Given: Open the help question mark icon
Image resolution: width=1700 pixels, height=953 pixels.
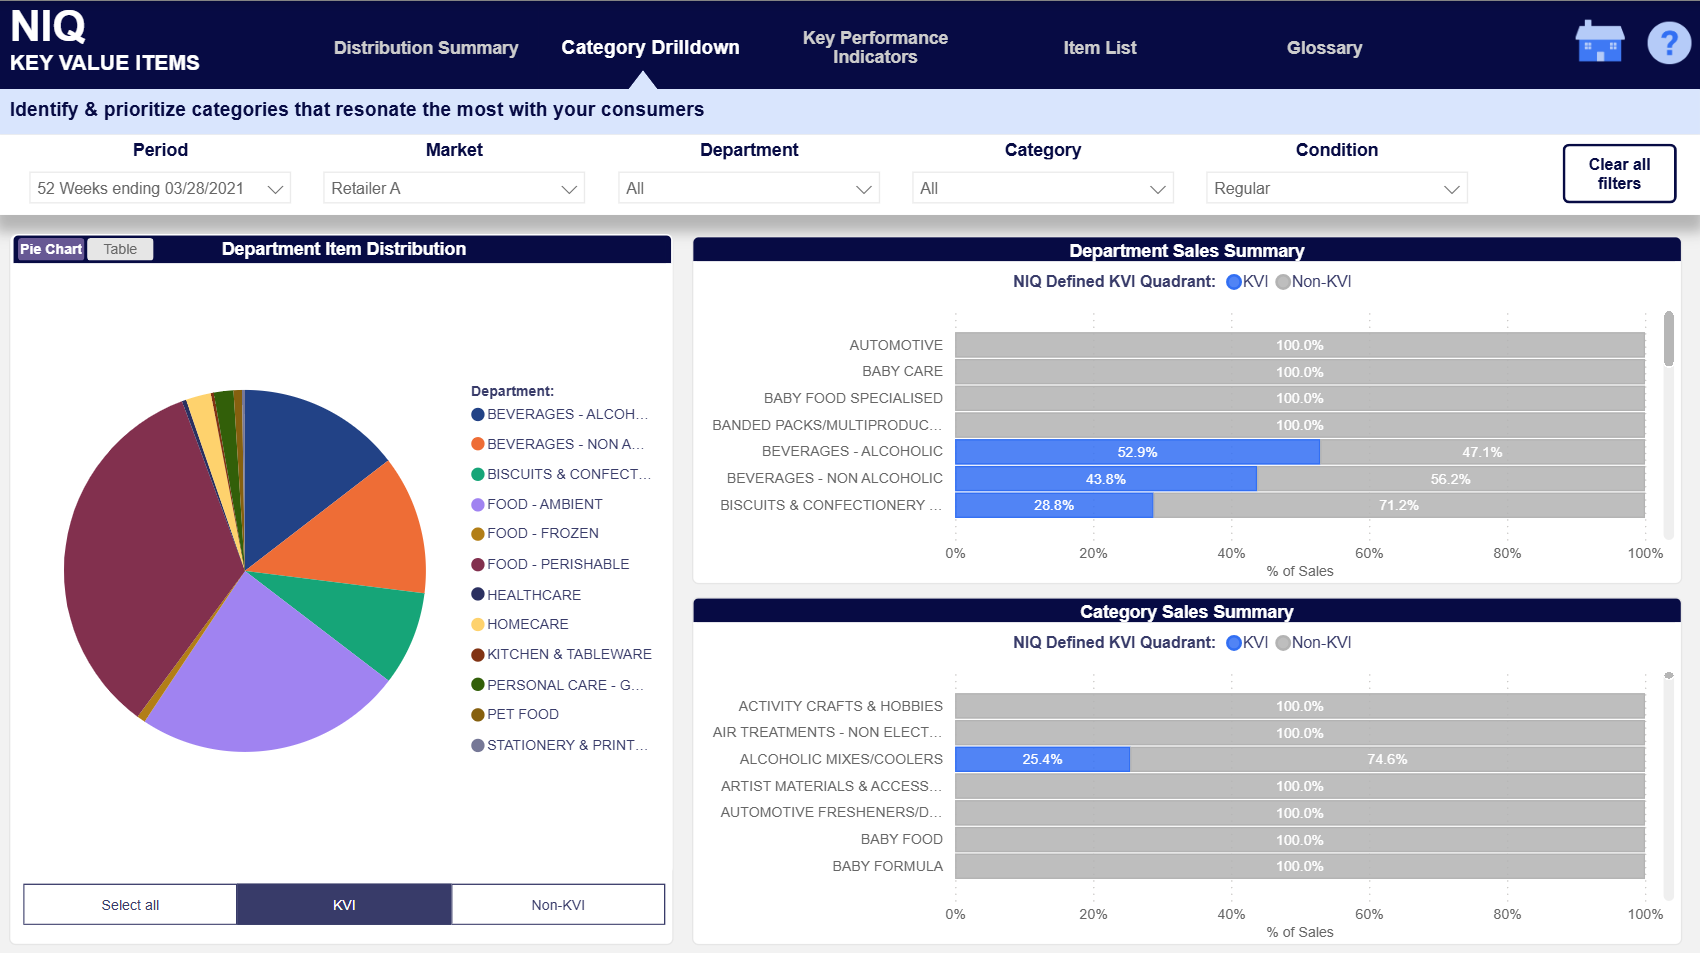Looking at the screenshot, I should 1668,43.
